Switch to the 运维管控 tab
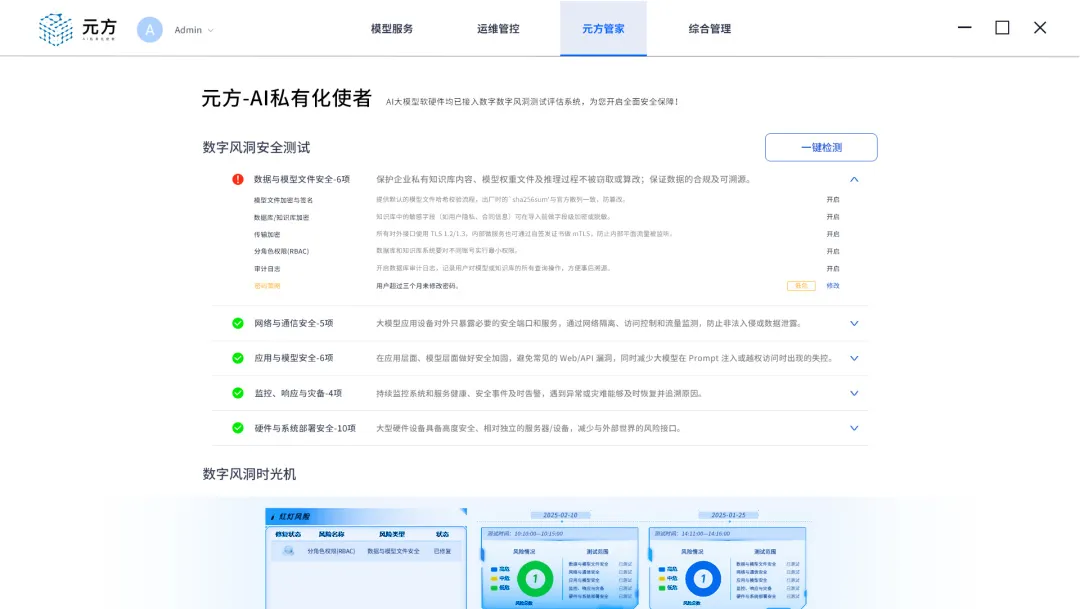 498,29
